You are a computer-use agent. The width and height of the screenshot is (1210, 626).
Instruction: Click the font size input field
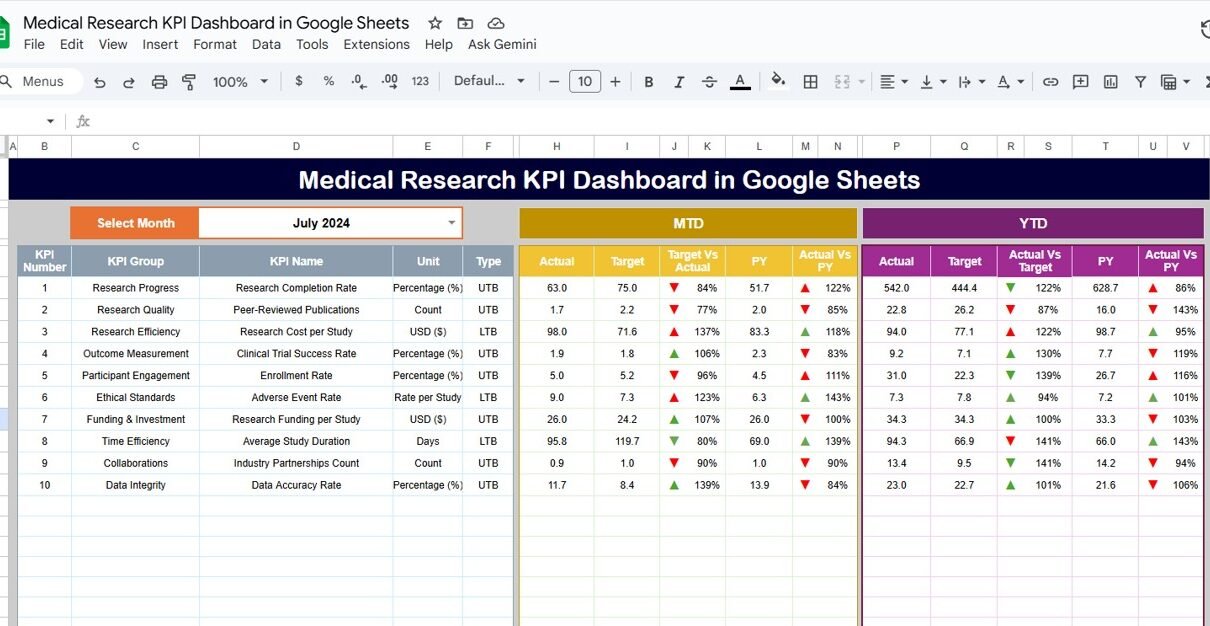tap(585, 82)
